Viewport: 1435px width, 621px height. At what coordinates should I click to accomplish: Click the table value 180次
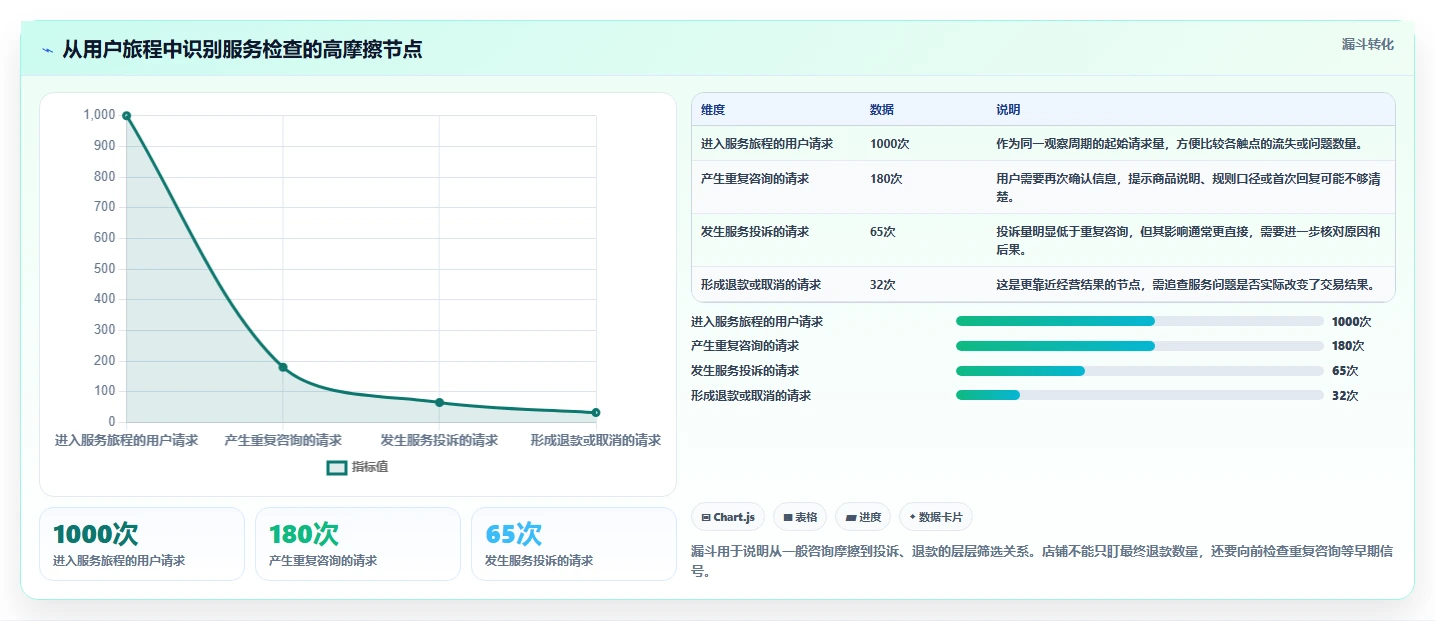point(886,179)
